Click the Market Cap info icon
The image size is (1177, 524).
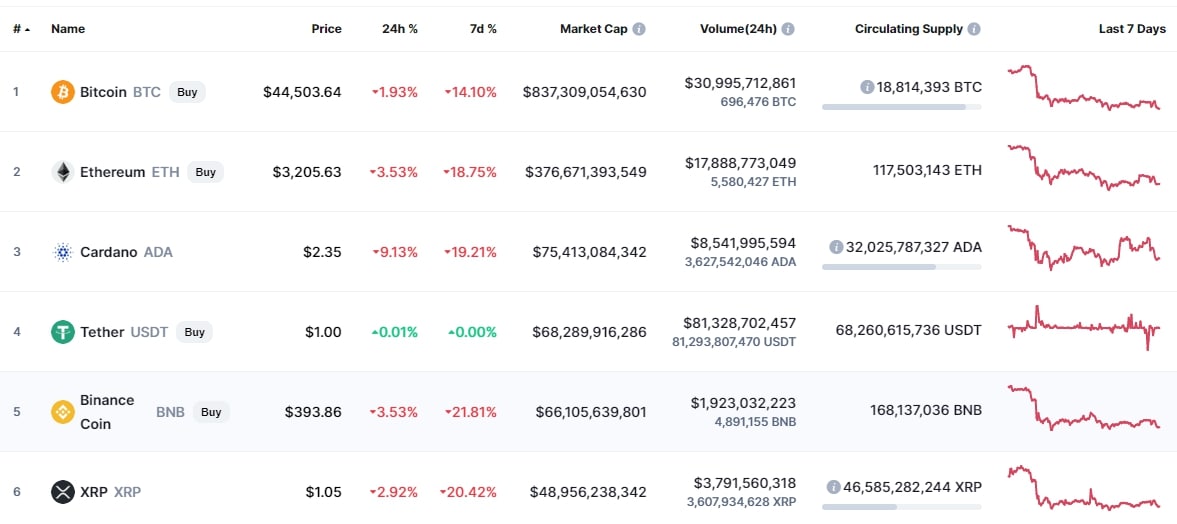coord(639,29)
